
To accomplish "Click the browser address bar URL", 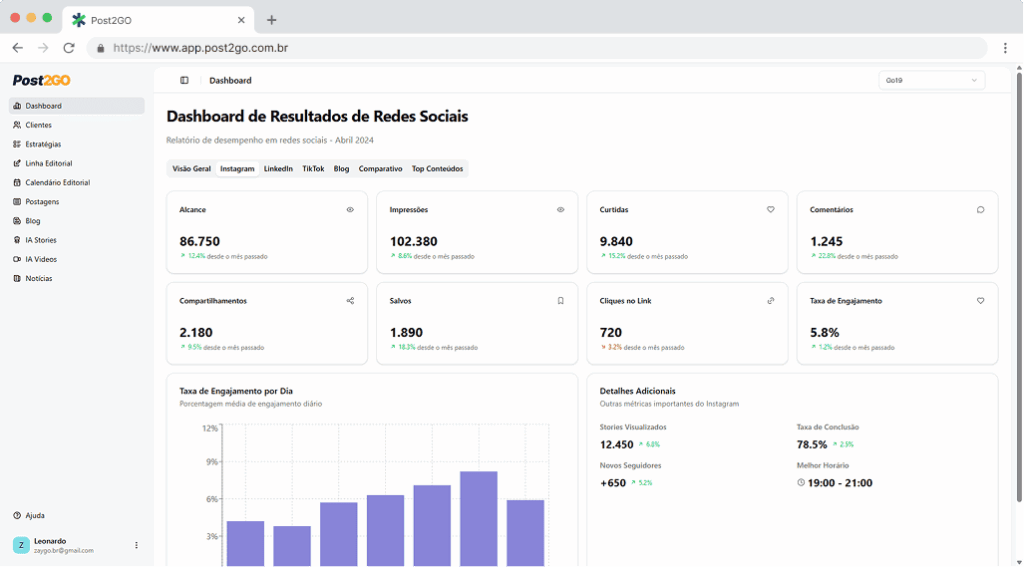I will pyautogui.click(x=200, y=48).
